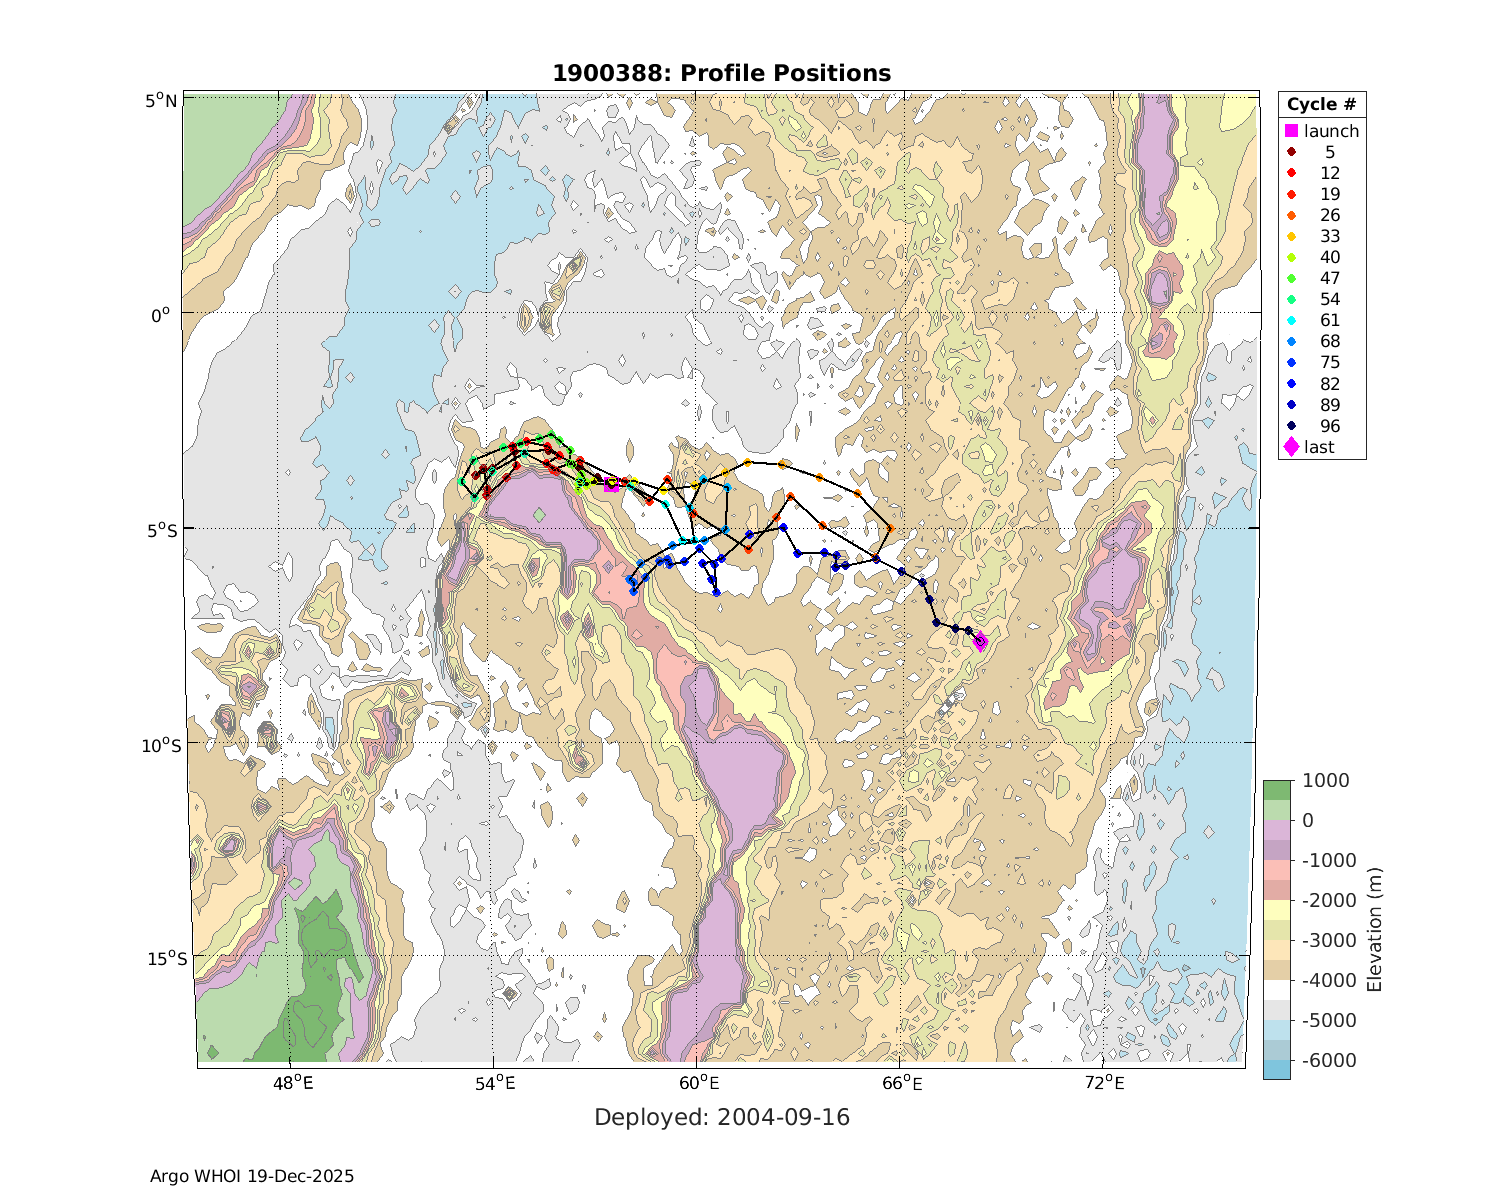Click the dark green top colorbar segment
This screenshot has width=1500, height=1200.
pyautogui.click(x=1276, y=790)
